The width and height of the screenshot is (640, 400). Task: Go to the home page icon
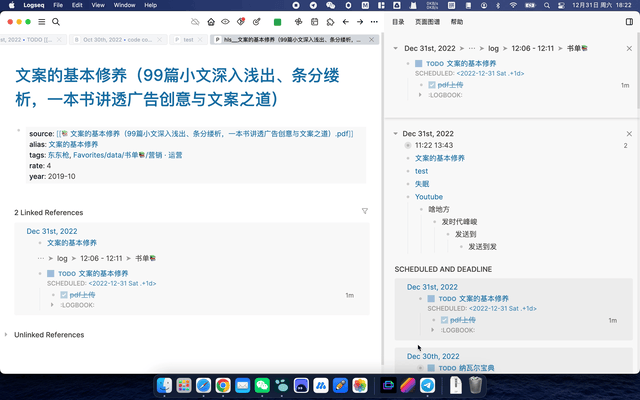pyautogui.click(x=211, y=22)
